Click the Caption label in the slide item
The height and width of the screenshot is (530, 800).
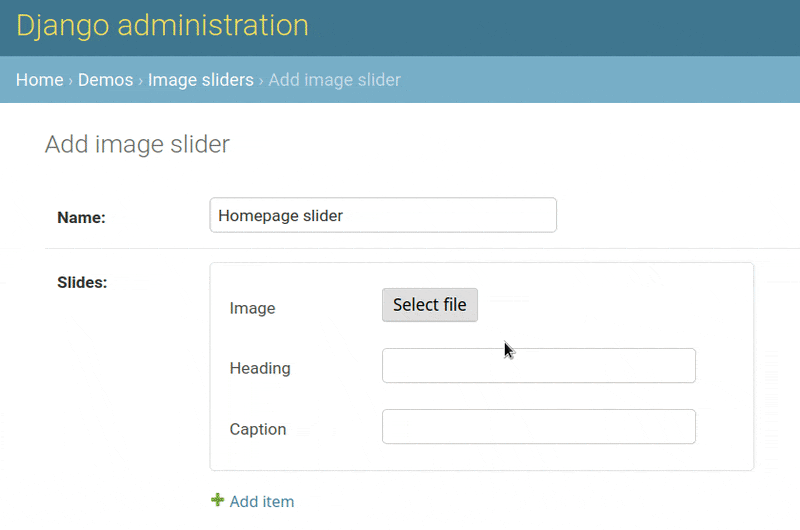pos(258,429)
